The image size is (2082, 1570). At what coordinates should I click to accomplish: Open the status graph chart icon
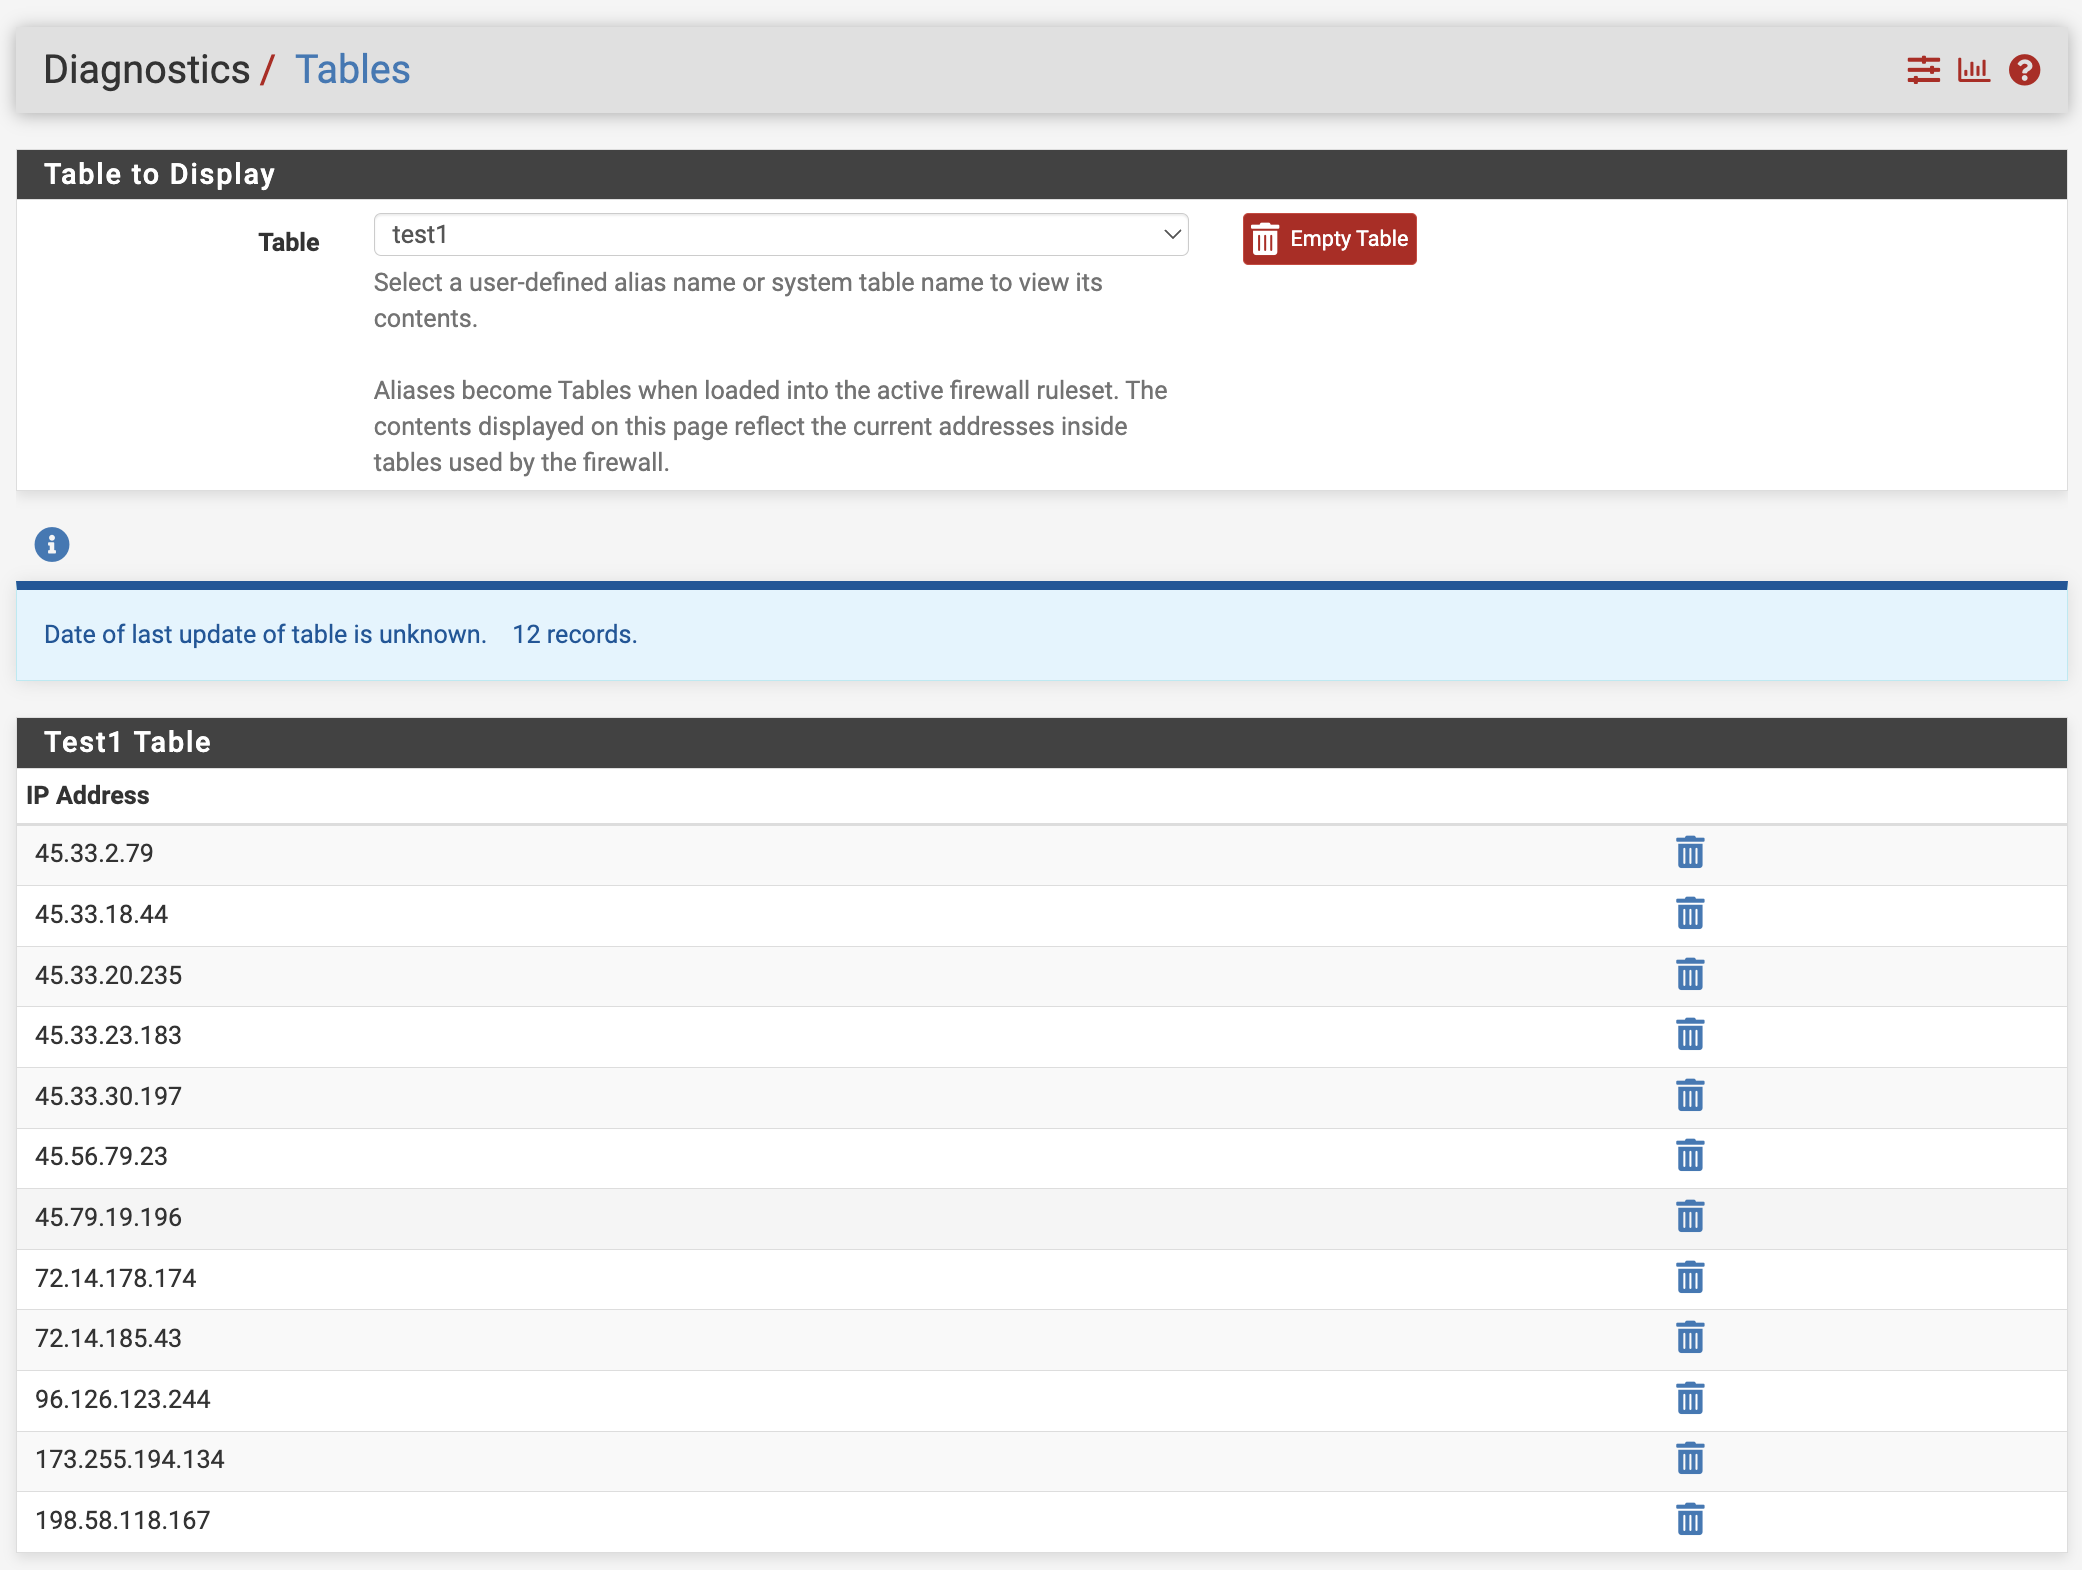(1973, 70)
